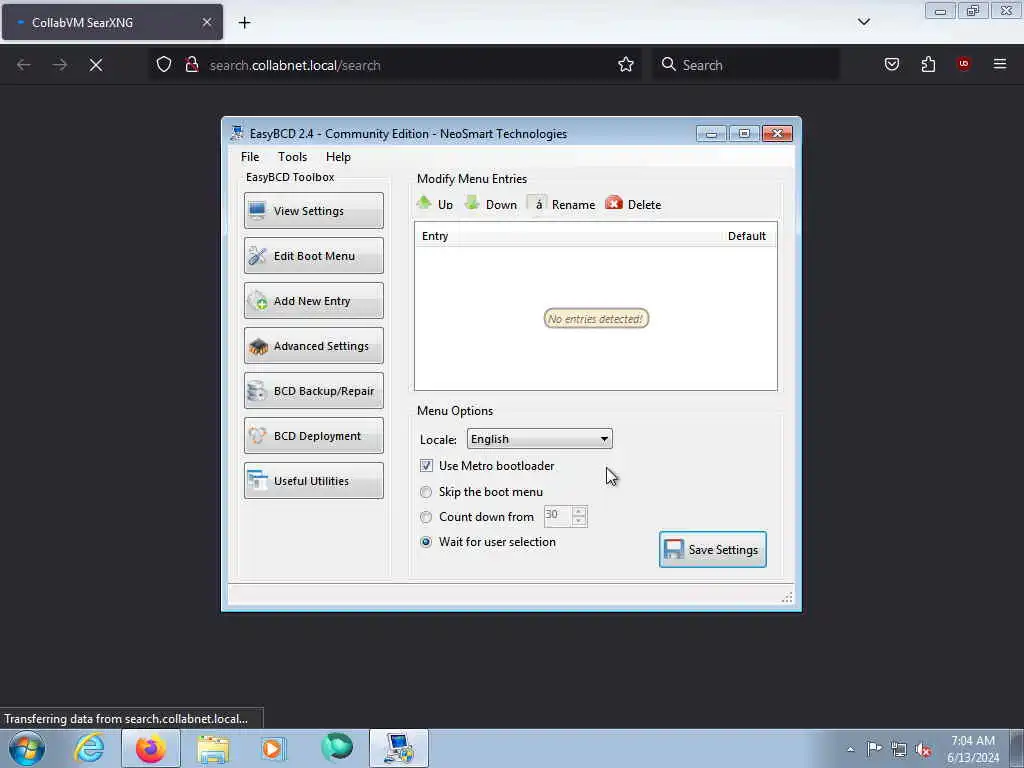Delete the selected boot entry
This screenshot has width=1024, height=768.
coord(633,204)
